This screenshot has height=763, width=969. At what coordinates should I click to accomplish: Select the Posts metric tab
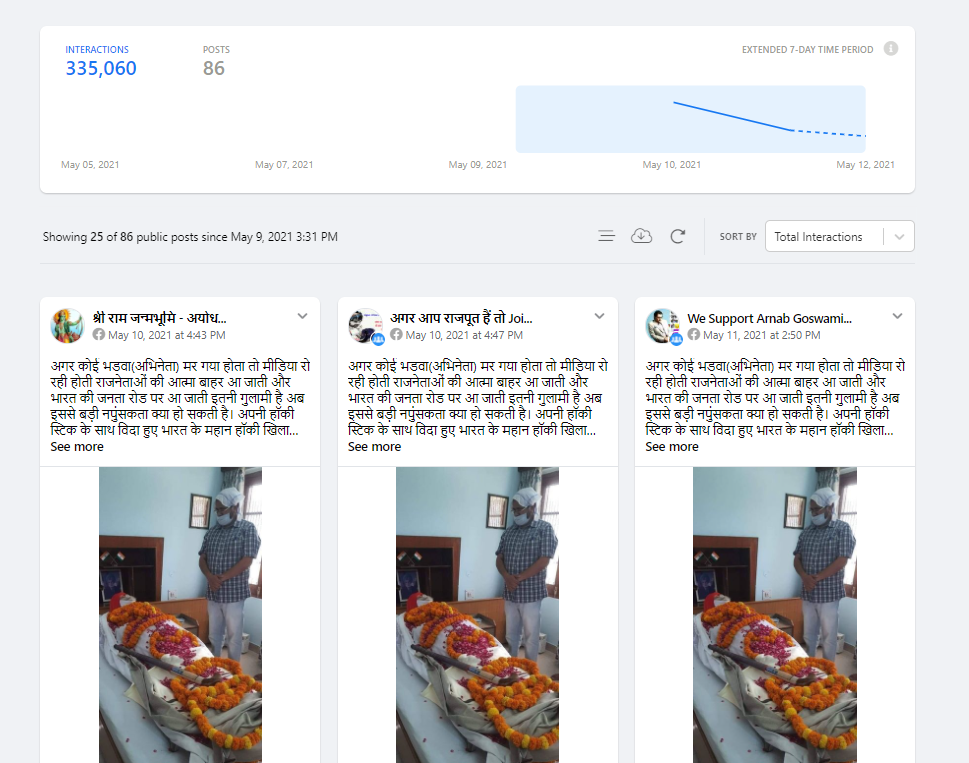(215, 60)
